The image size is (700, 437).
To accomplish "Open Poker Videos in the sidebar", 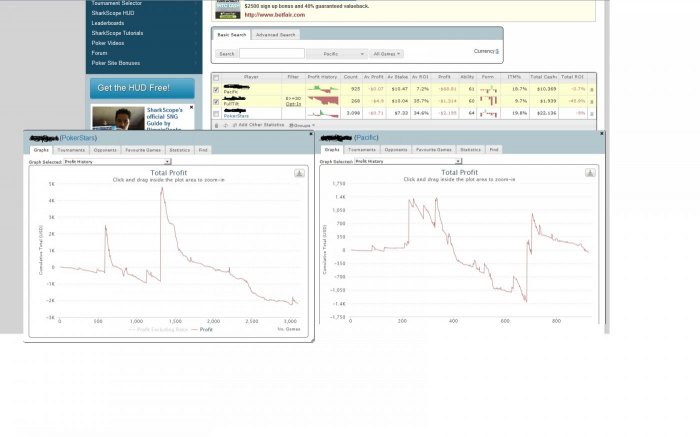I will (x=108, y=43).
